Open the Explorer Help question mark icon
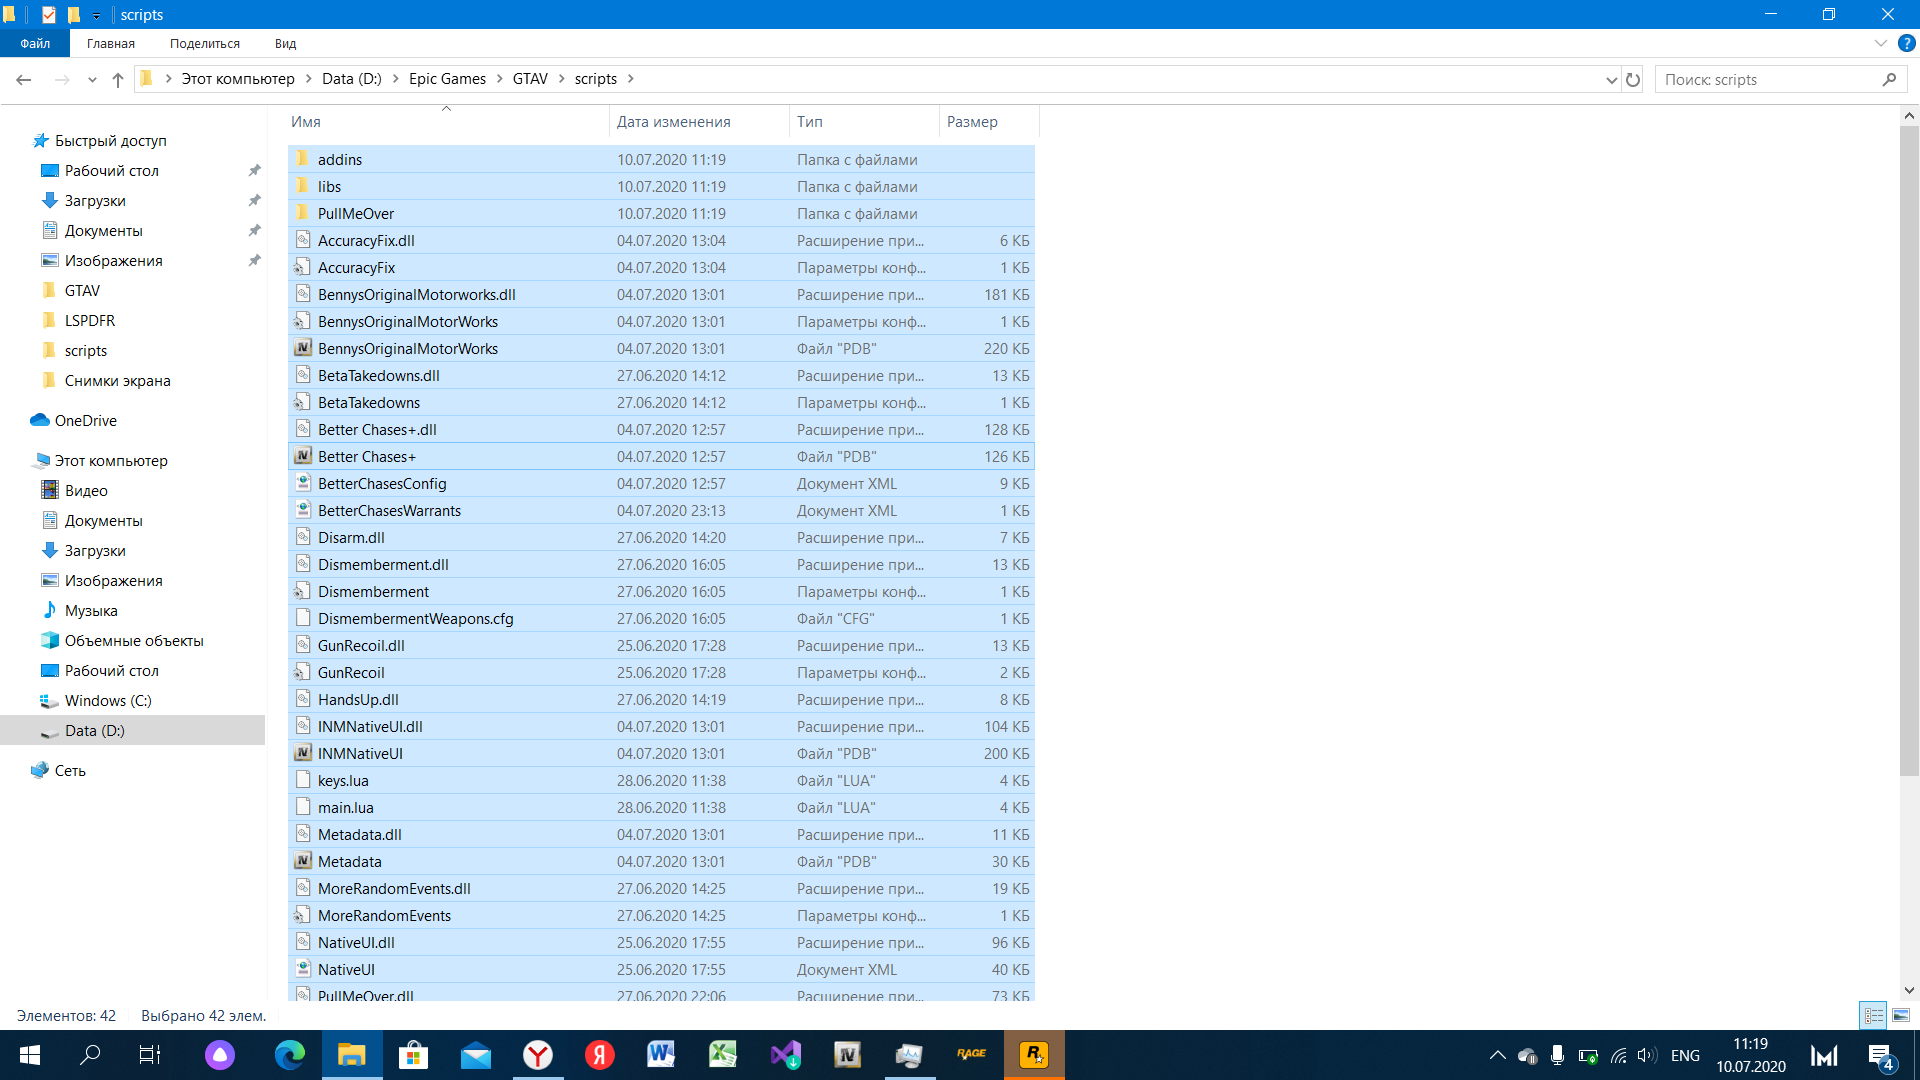1920x1080 pixels. click(x=1907, y=44)
